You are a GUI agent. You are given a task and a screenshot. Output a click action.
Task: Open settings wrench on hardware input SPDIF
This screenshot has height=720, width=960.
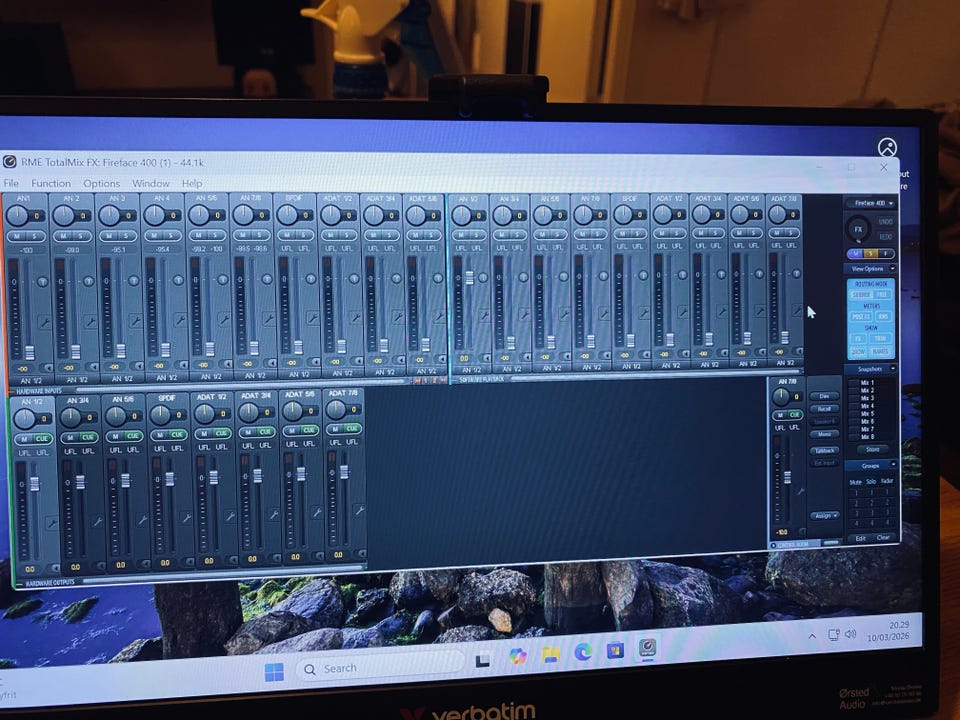[312, 318]
